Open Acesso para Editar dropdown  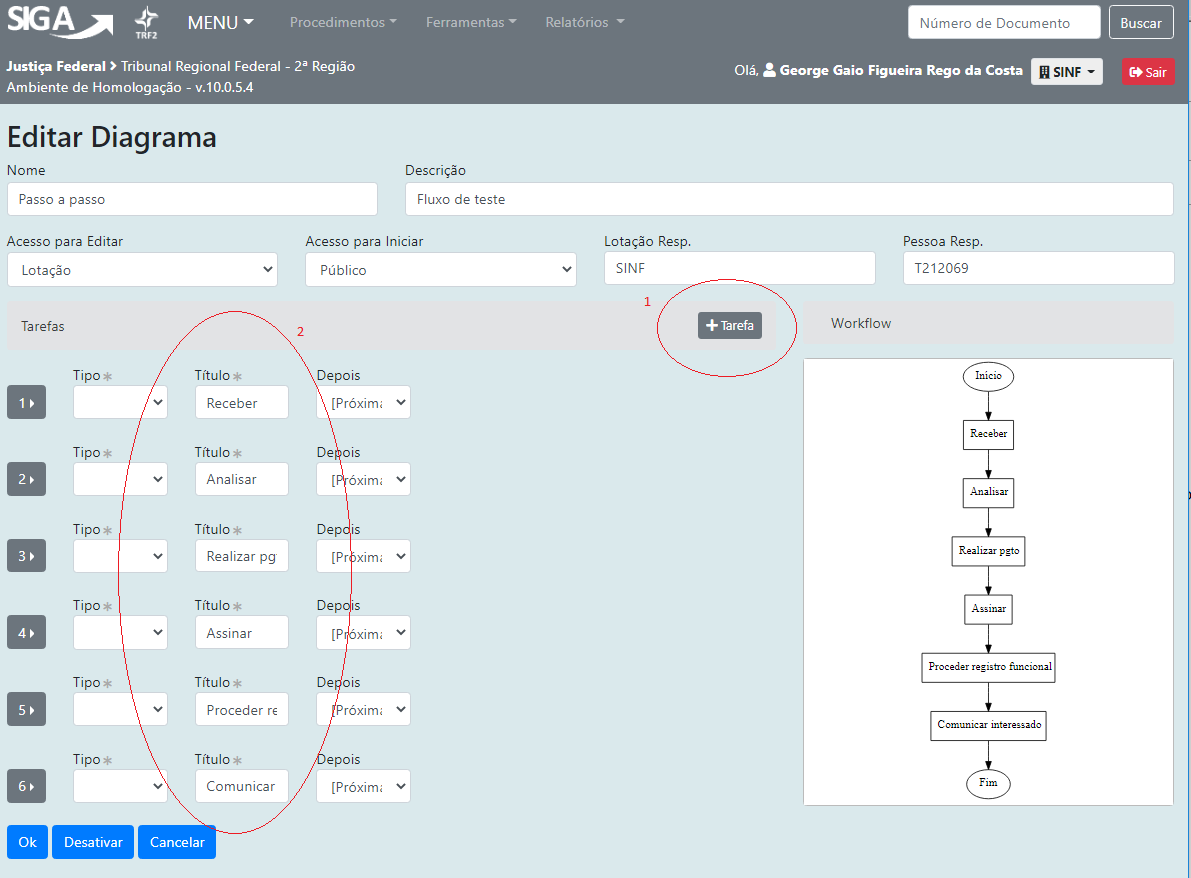tap(142, 270)
